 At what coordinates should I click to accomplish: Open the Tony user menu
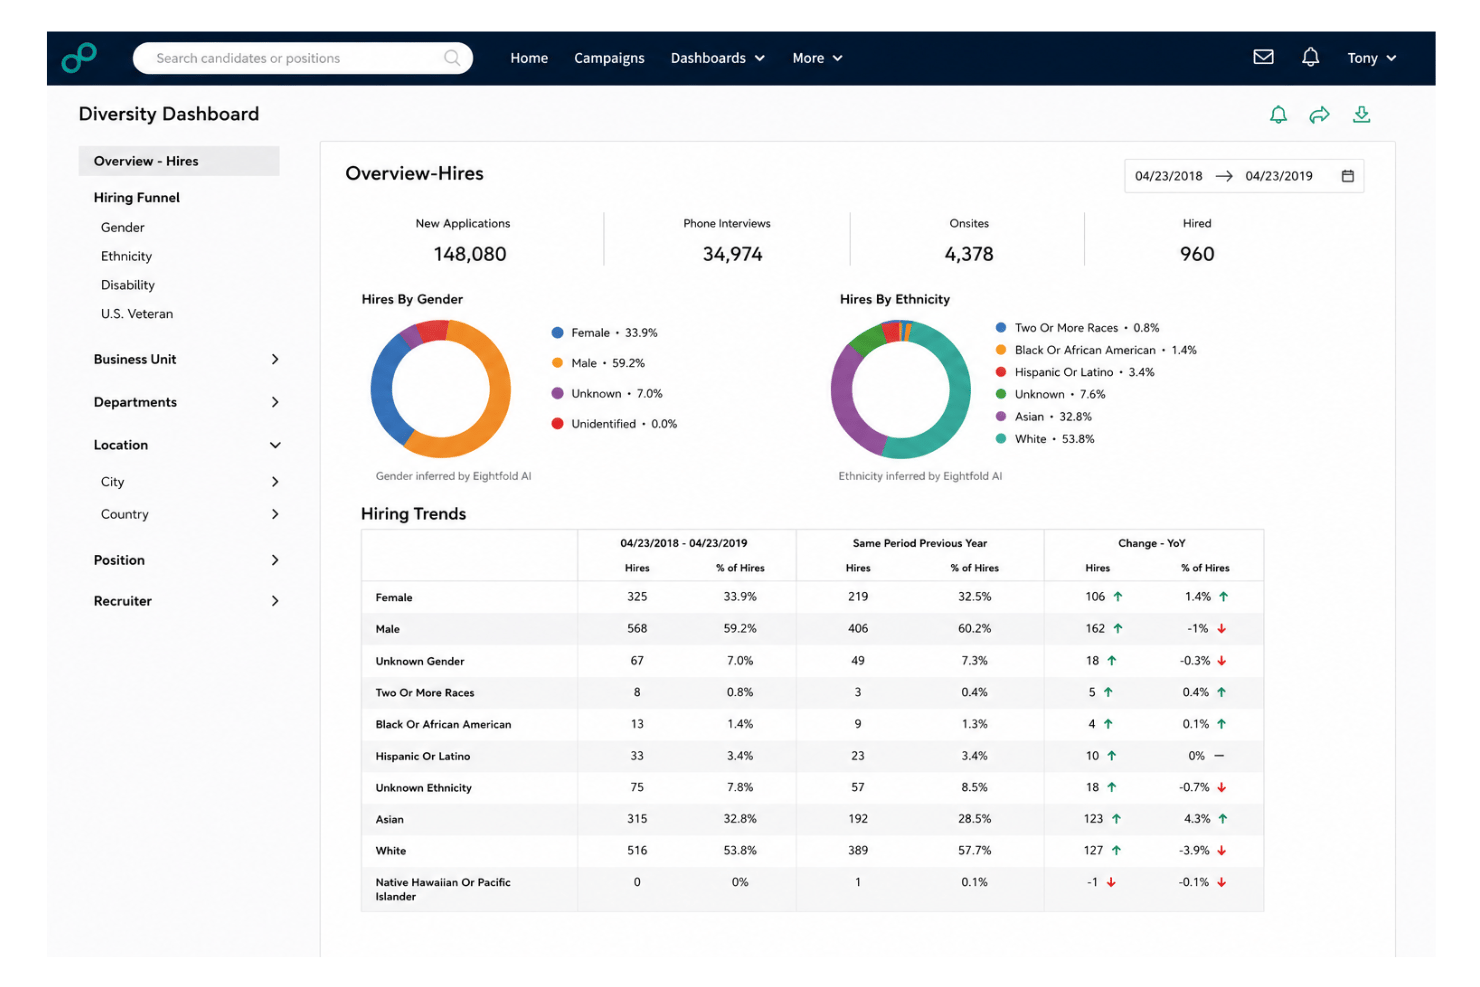[x=1372, y=58]
